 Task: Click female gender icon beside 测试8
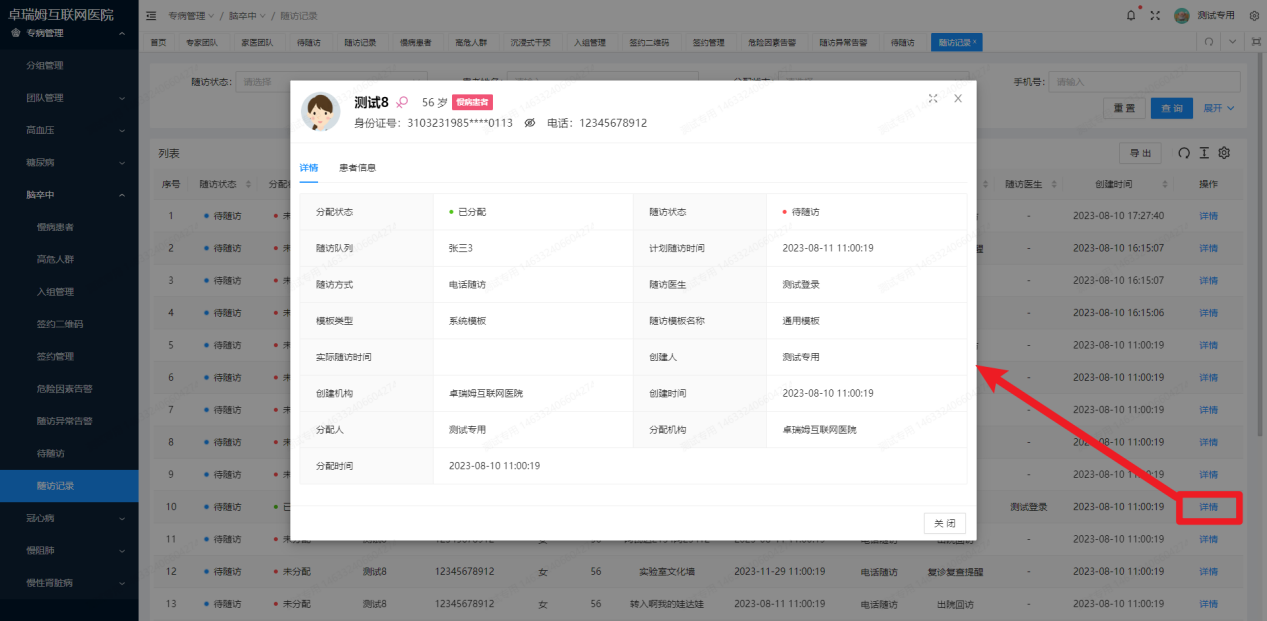pyautogui.click(x=402, y=102)
